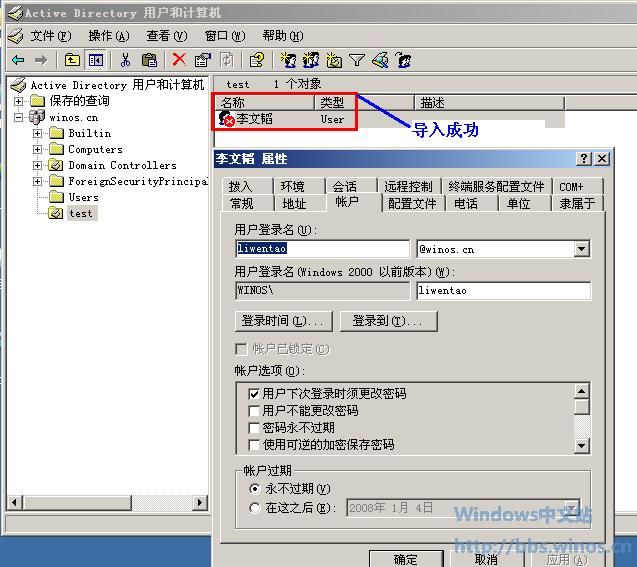
Task: Check 密码永不过期 option
Action: pyautogui.click(x=254, y=428)
